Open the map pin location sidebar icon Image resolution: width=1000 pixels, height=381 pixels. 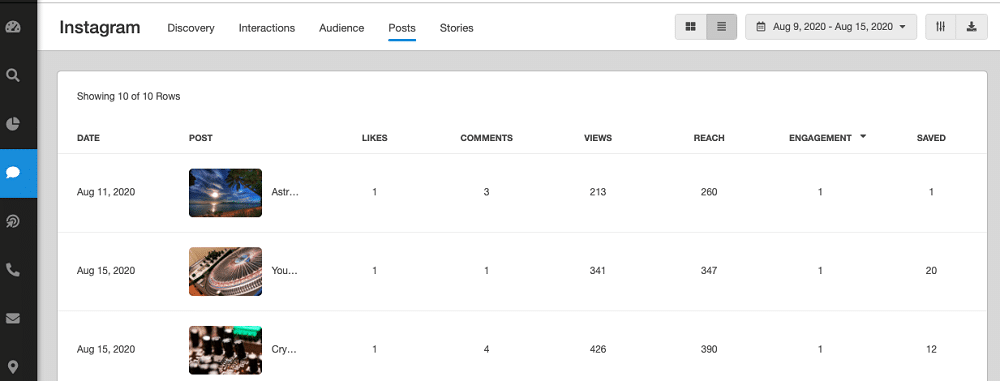(x=13, y=366)
